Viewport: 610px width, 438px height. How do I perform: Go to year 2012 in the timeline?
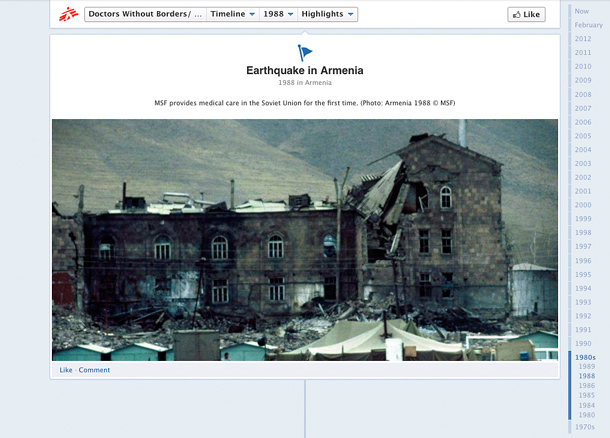pyautogui.click(x=583, y=39)
